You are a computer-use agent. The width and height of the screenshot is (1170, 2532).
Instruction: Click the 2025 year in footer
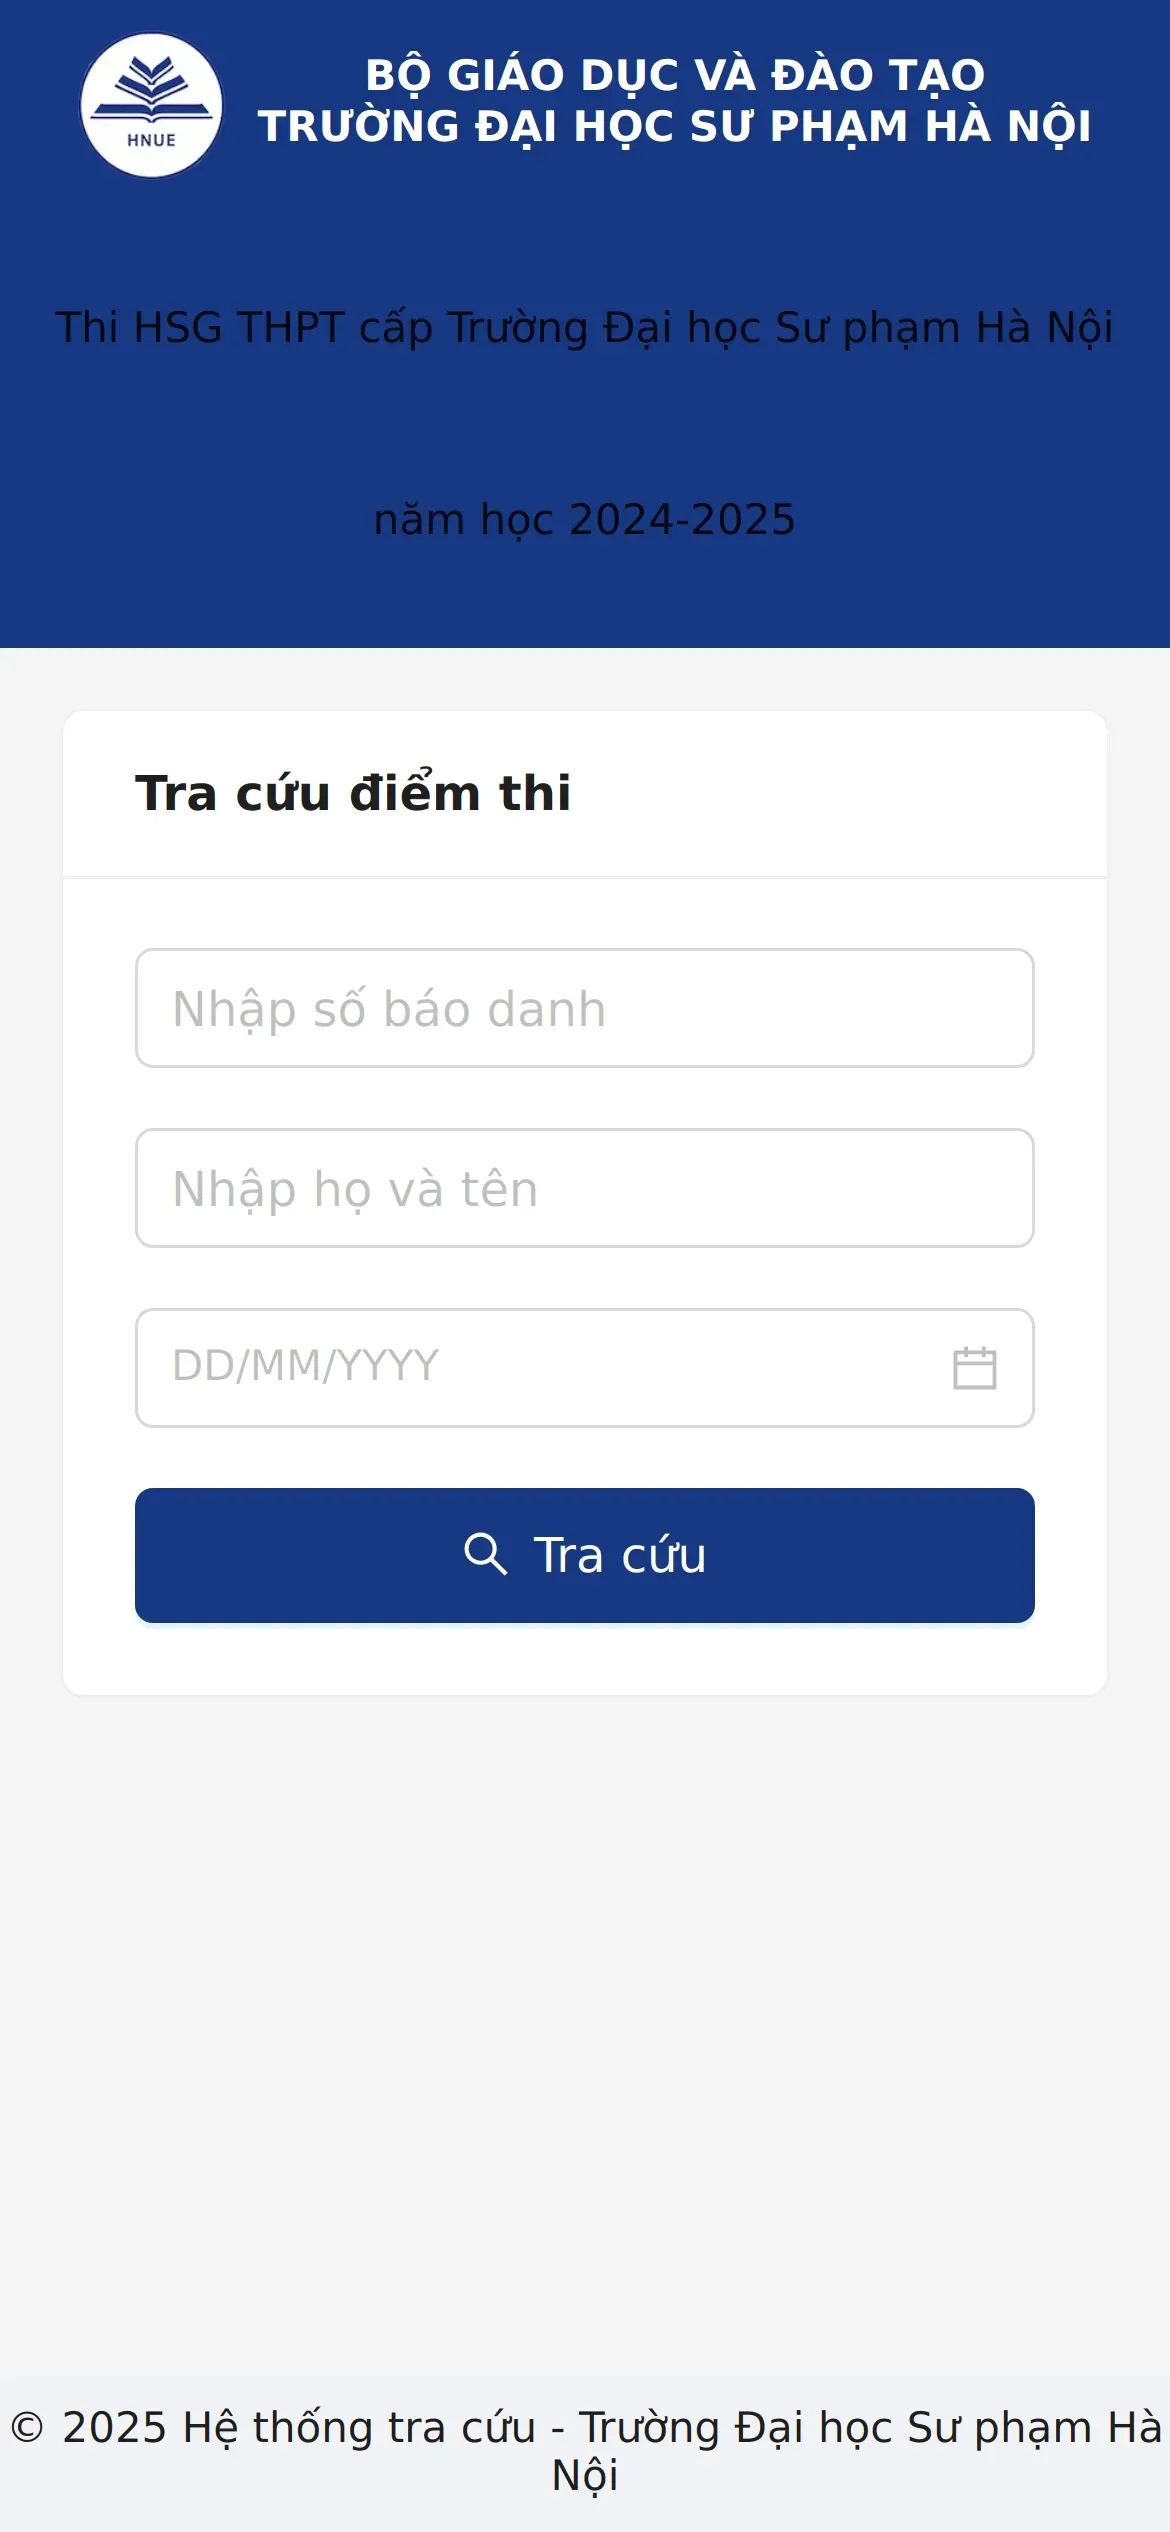click(114, 2428)
